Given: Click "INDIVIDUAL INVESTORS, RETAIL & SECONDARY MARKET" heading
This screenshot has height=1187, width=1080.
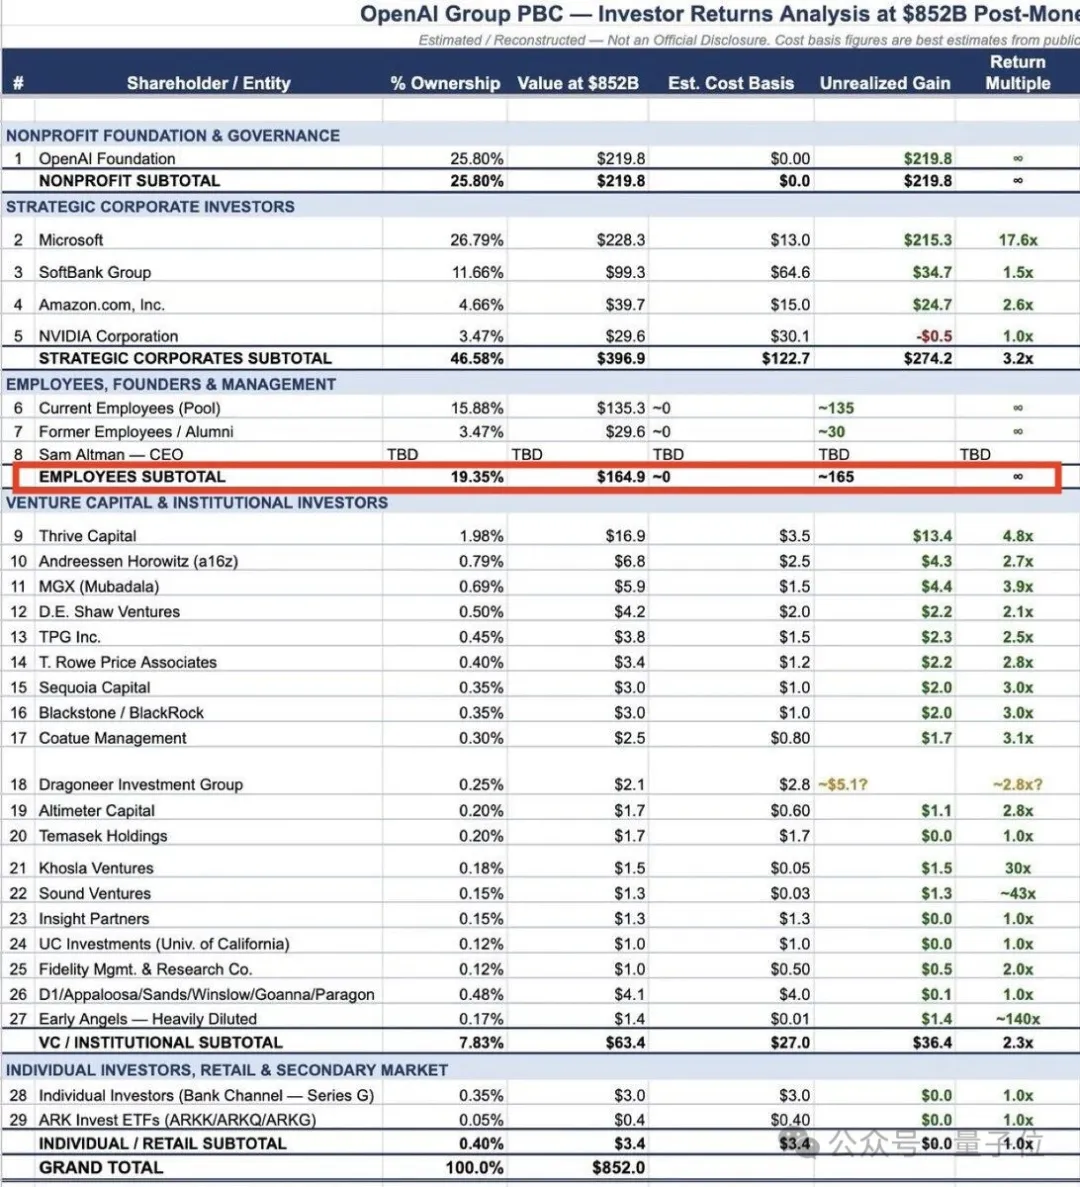Looking at the screenshot, I should [x=226, y=1070].
